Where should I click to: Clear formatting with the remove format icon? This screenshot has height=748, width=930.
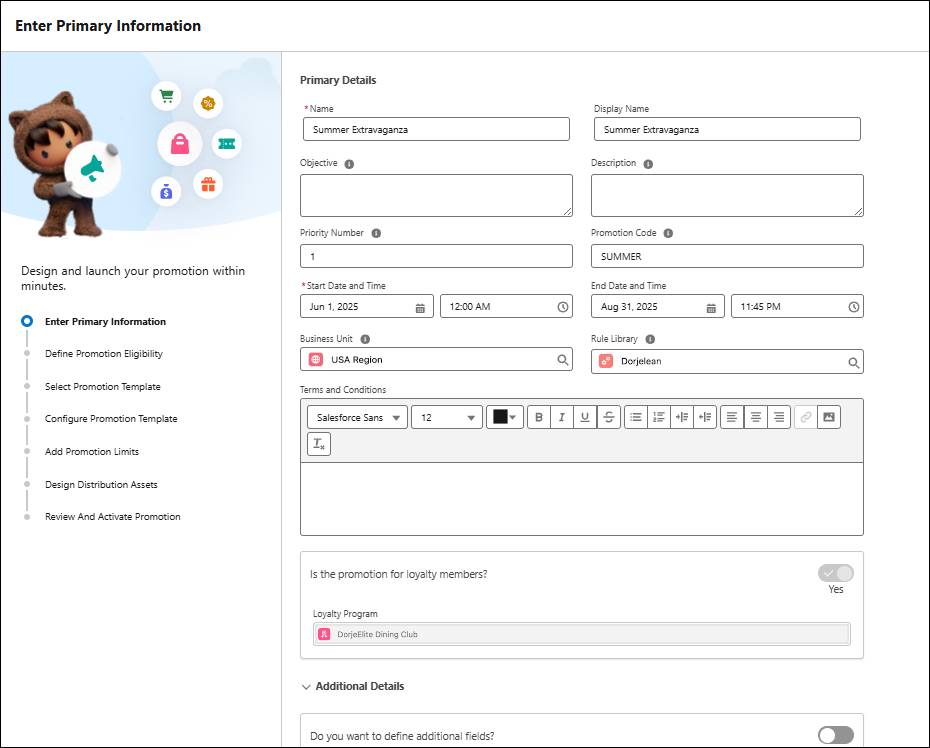tap(318, 444)
